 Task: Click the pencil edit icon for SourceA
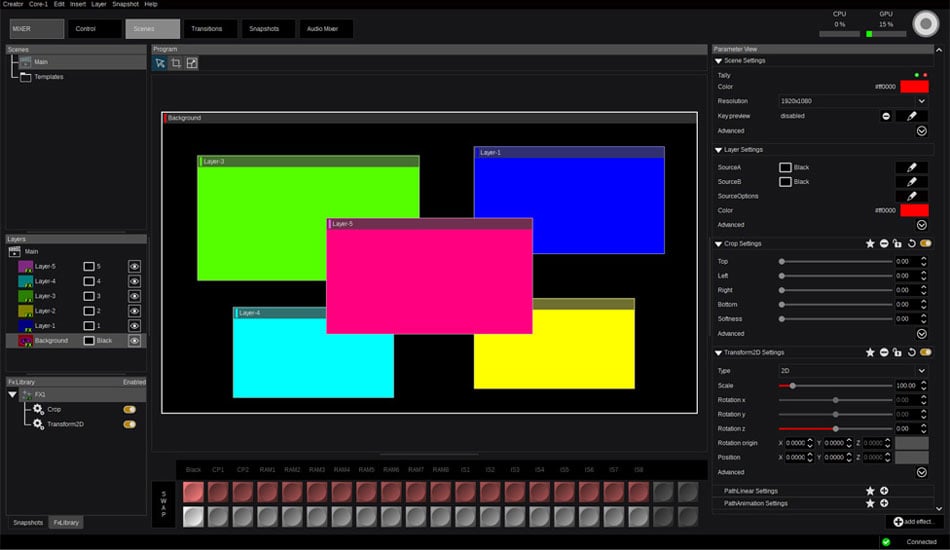pos(912,167)
